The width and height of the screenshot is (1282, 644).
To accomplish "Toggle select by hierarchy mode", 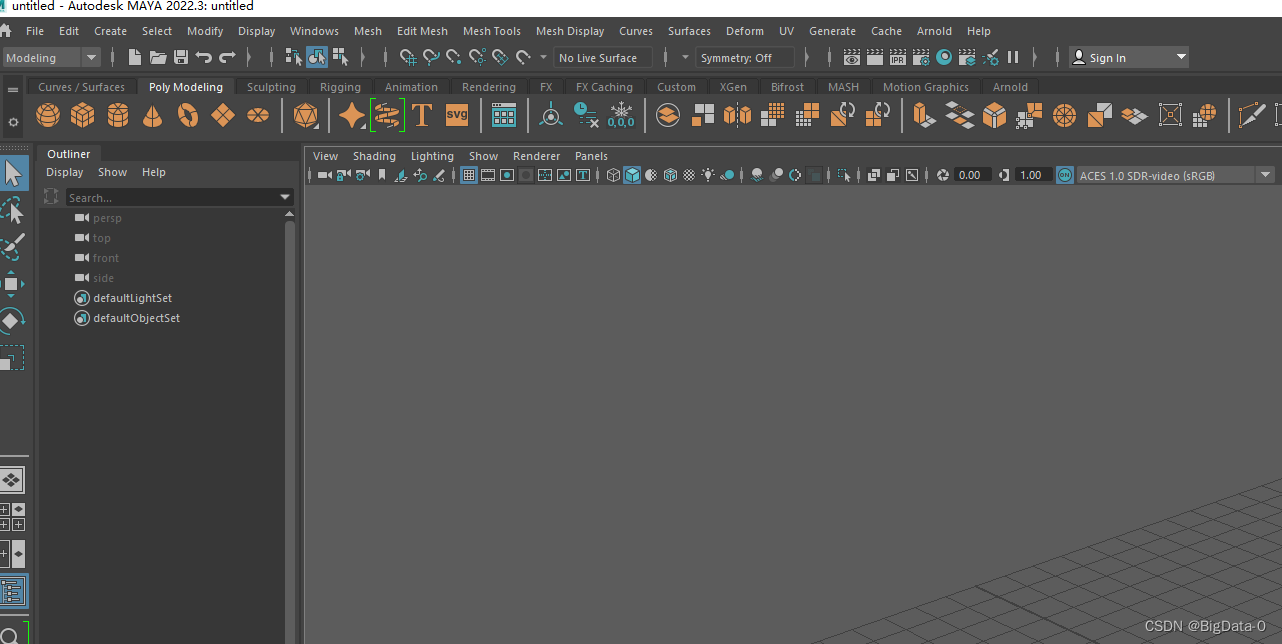I will 294,57.
